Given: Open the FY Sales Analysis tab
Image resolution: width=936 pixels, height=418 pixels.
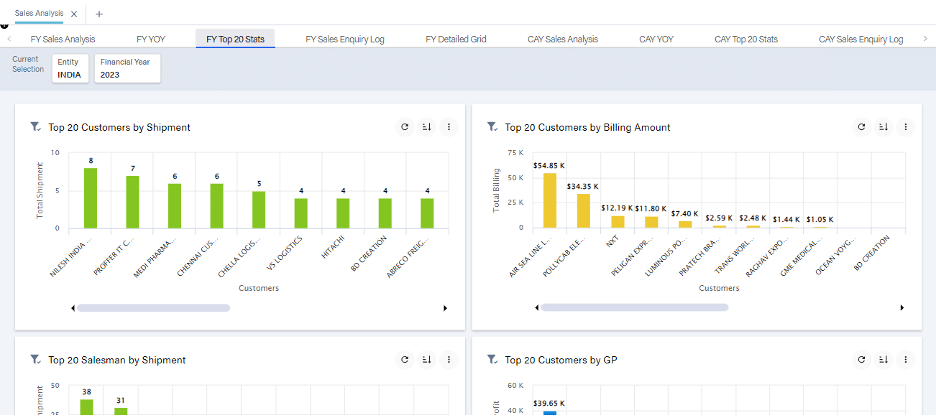Looking at the screenshot, I should tap(63, 39).
